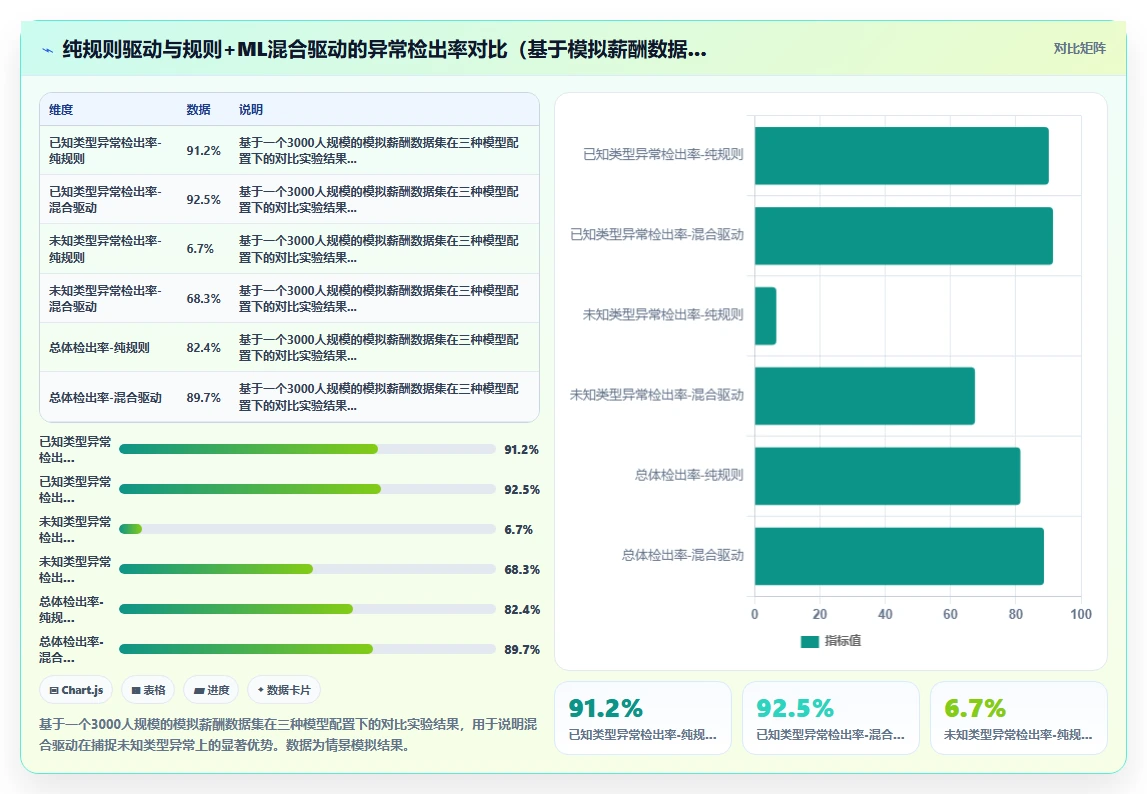Click chart axis label 未知类型异常检出率-纯规则
This screenshot has height=794, width=1147.
pyautogui.click(x=663, y=315)
